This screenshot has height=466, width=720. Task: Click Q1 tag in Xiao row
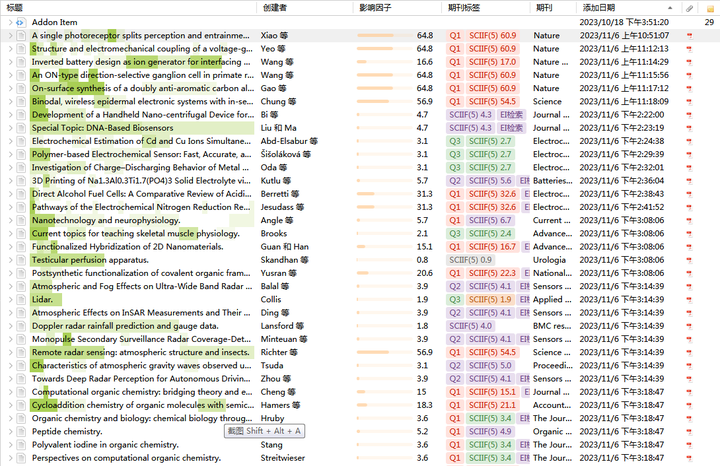(455, 35)
